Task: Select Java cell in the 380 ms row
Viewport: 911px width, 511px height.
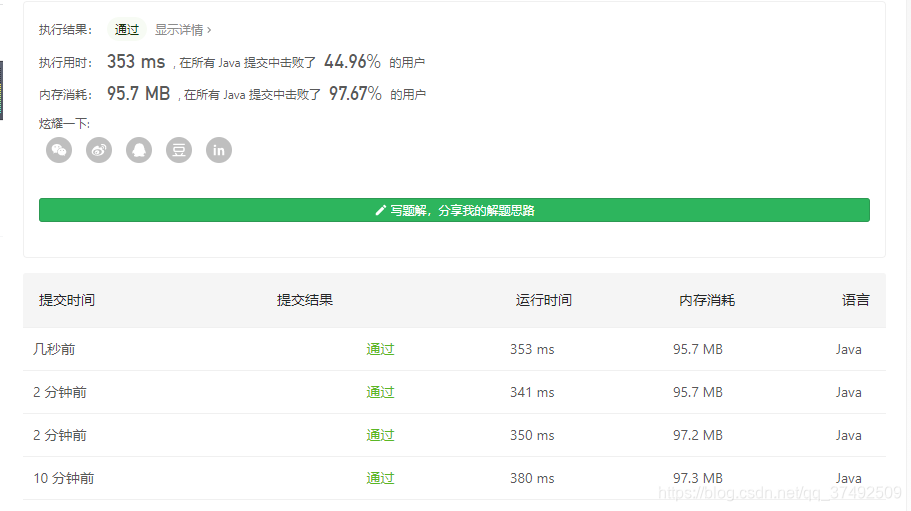Action: pos(849,478)
